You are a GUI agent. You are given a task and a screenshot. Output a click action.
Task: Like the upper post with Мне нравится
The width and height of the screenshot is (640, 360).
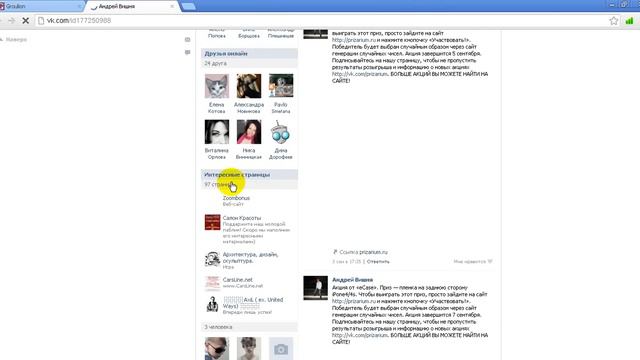[473, 262]
